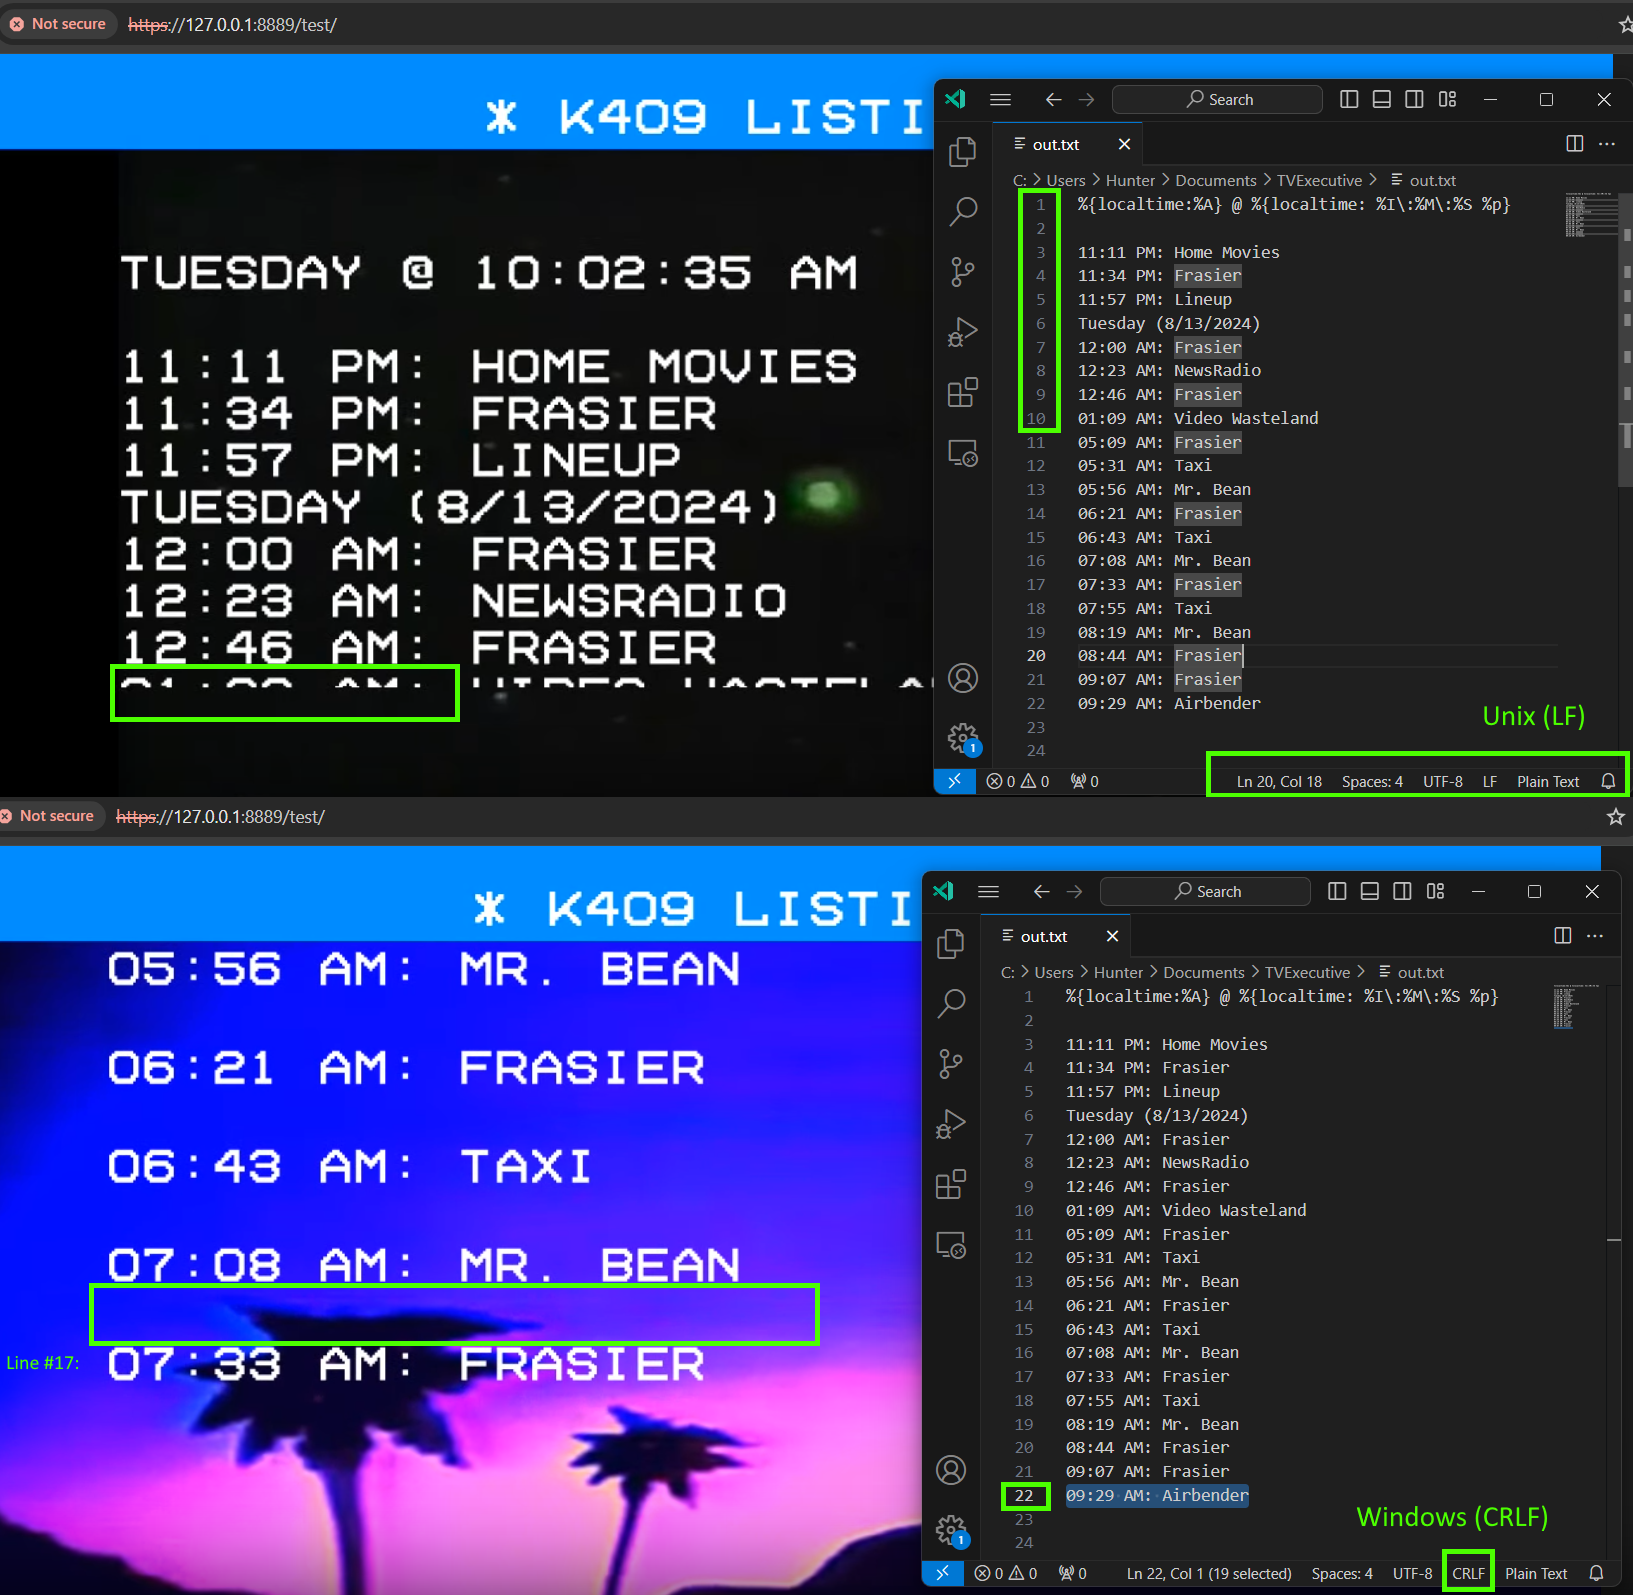Open notifications bell in bottom VS Code status bar
The width and height of the screenshot is (1633, 1596).
[x=1596, y=1573]
